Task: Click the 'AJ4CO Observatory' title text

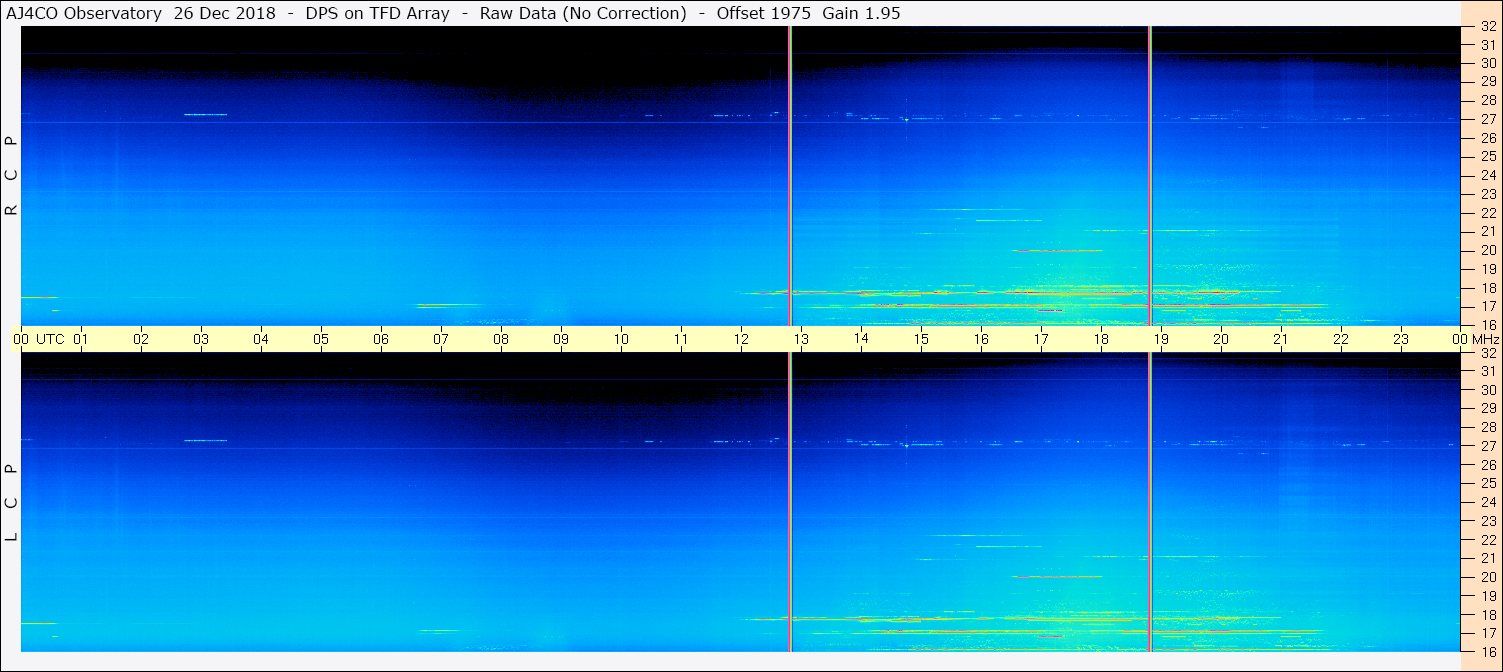Action: [85, 13]
